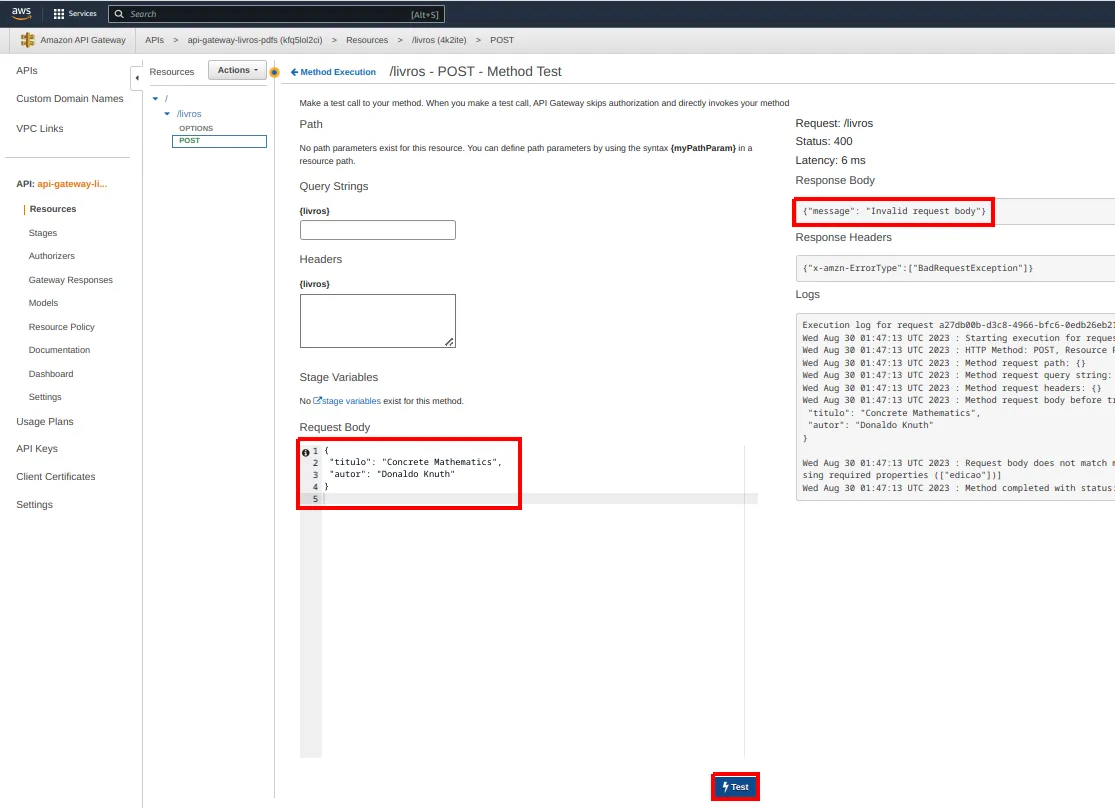Open API Keys
The width and height of the screenshot is (1115, 808).
37,449
